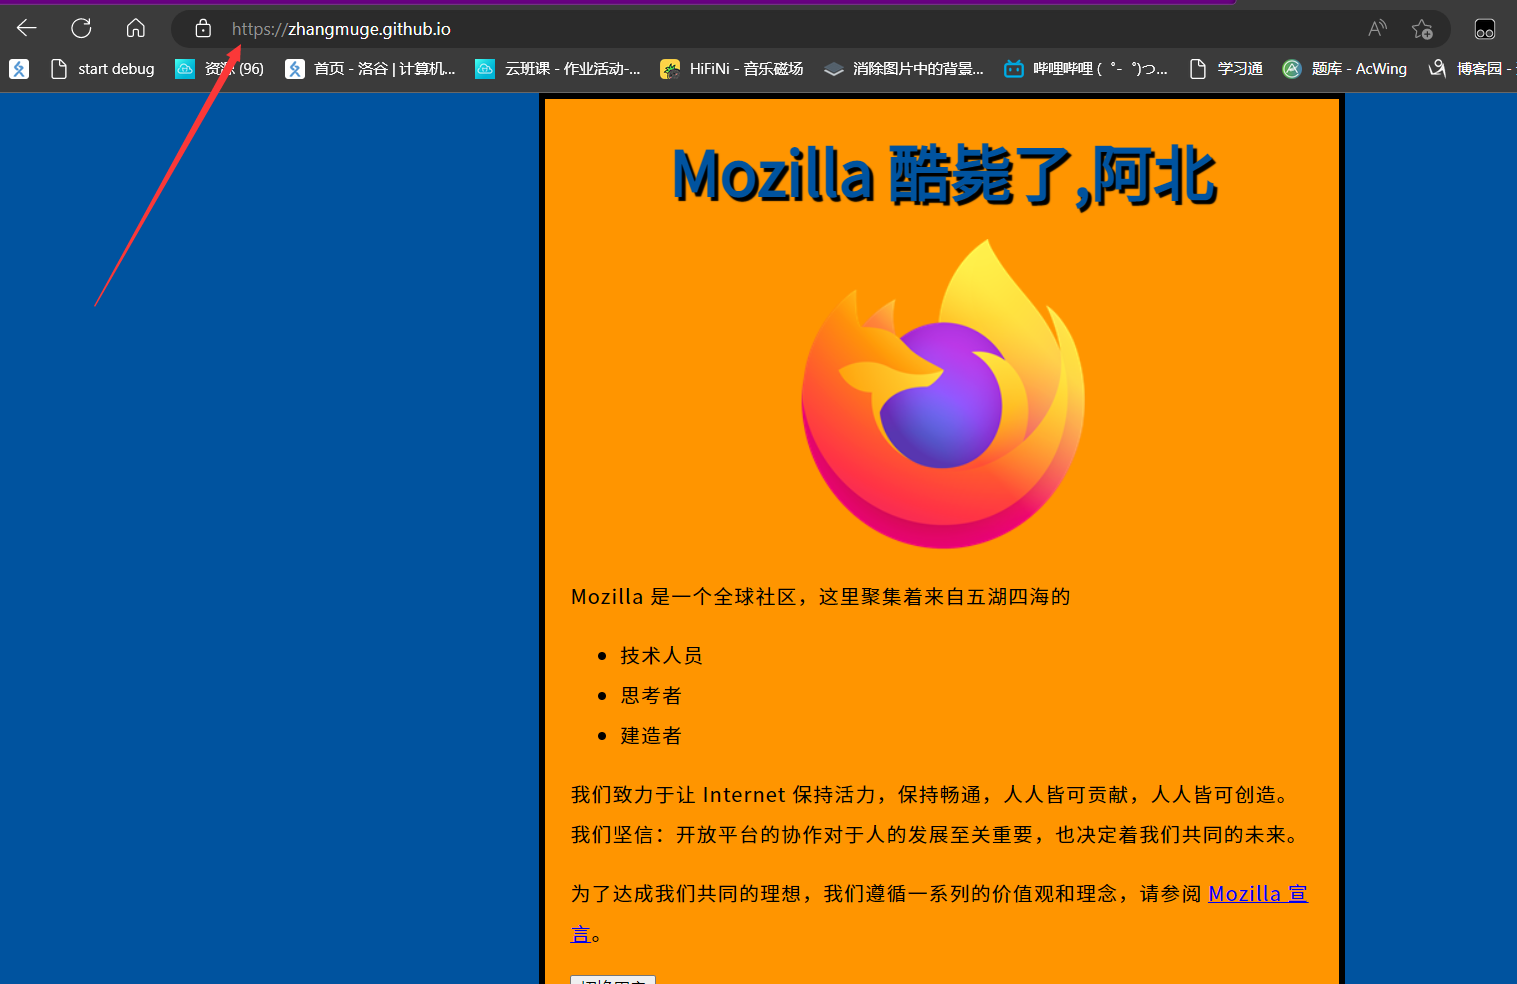1517x984 pixels.
Task: Activate the Read Aloud icon in address bar
Action: (x=1377, y=29)
